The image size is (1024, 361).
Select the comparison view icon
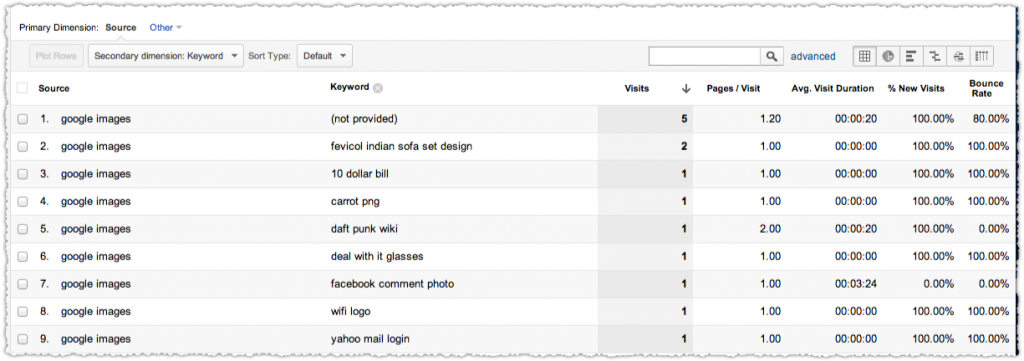[935, 56]
